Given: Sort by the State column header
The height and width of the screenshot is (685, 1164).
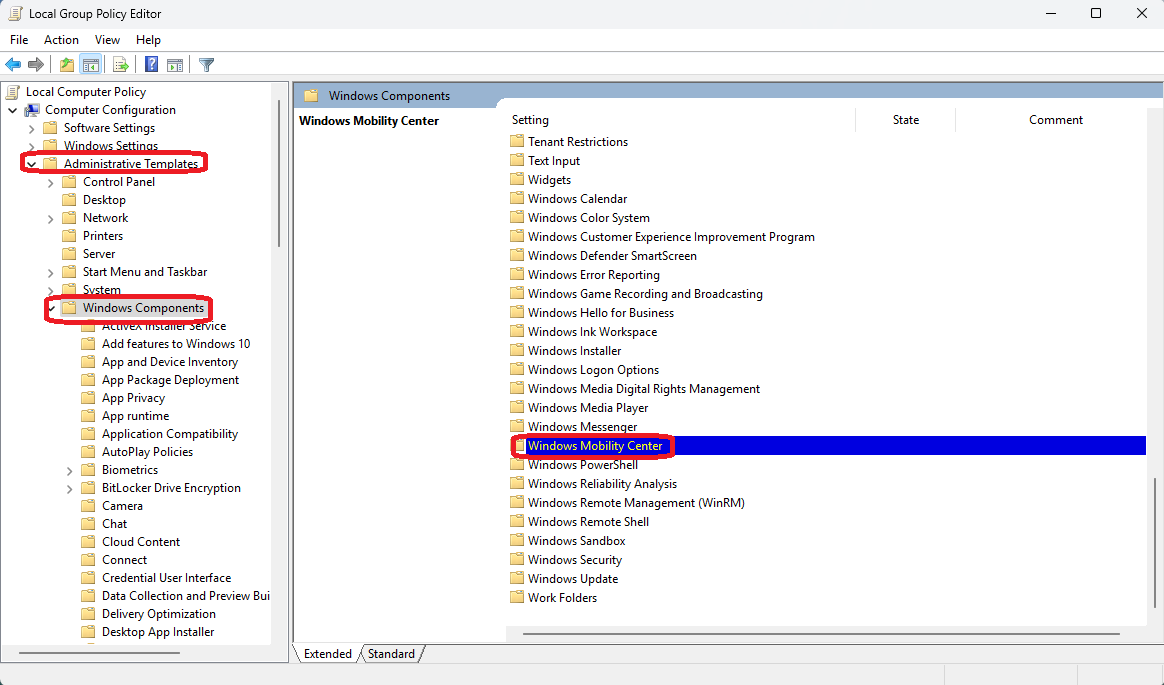Looking at the screenshot, I should point(905,120).
